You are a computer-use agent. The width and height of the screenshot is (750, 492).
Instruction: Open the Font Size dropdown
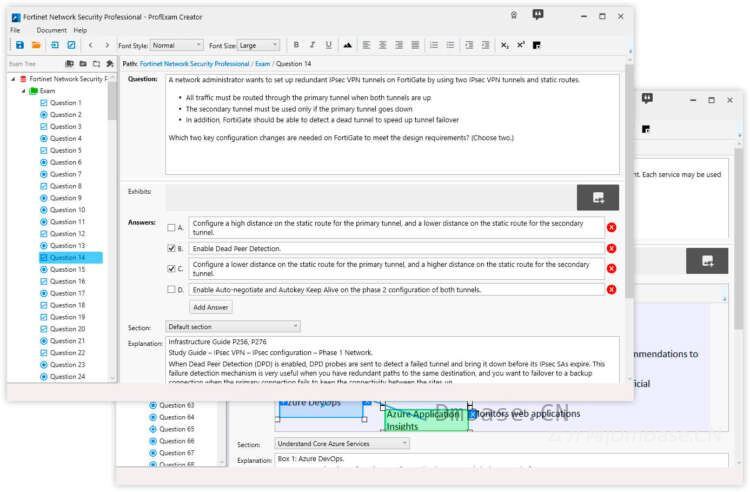[x=258, y=45]
